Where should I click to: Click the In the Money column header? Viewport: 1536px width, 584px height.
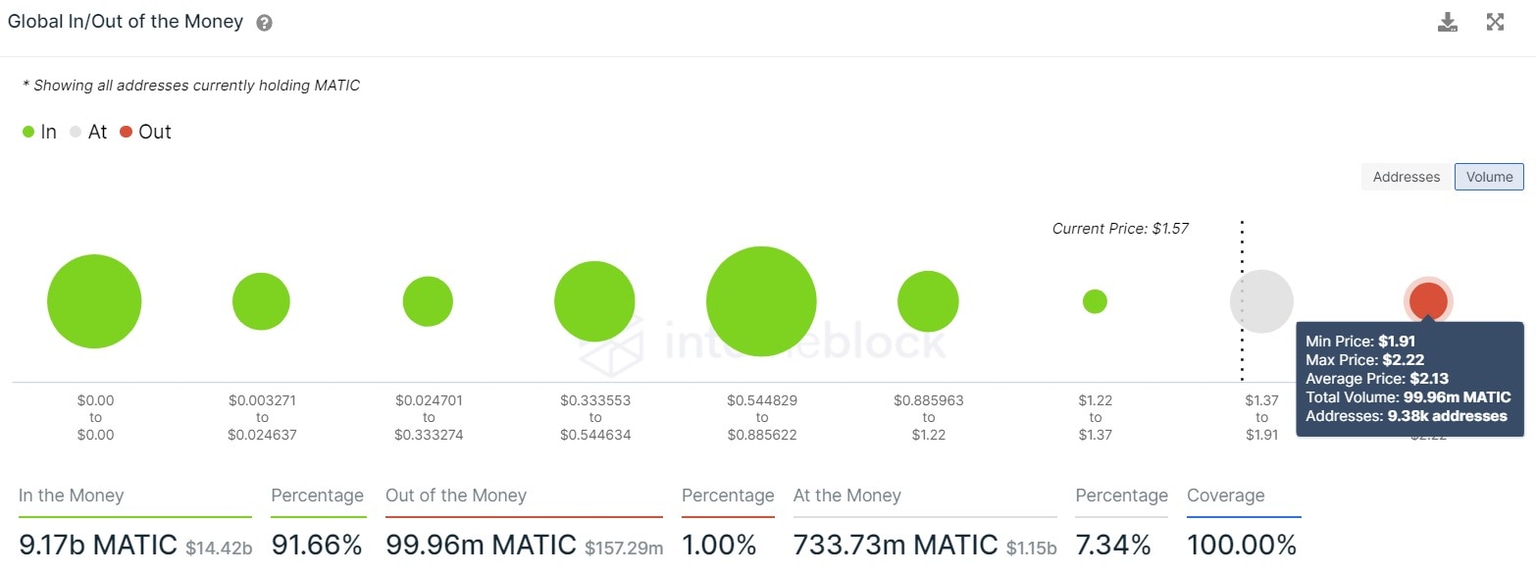tap(70, 495)
